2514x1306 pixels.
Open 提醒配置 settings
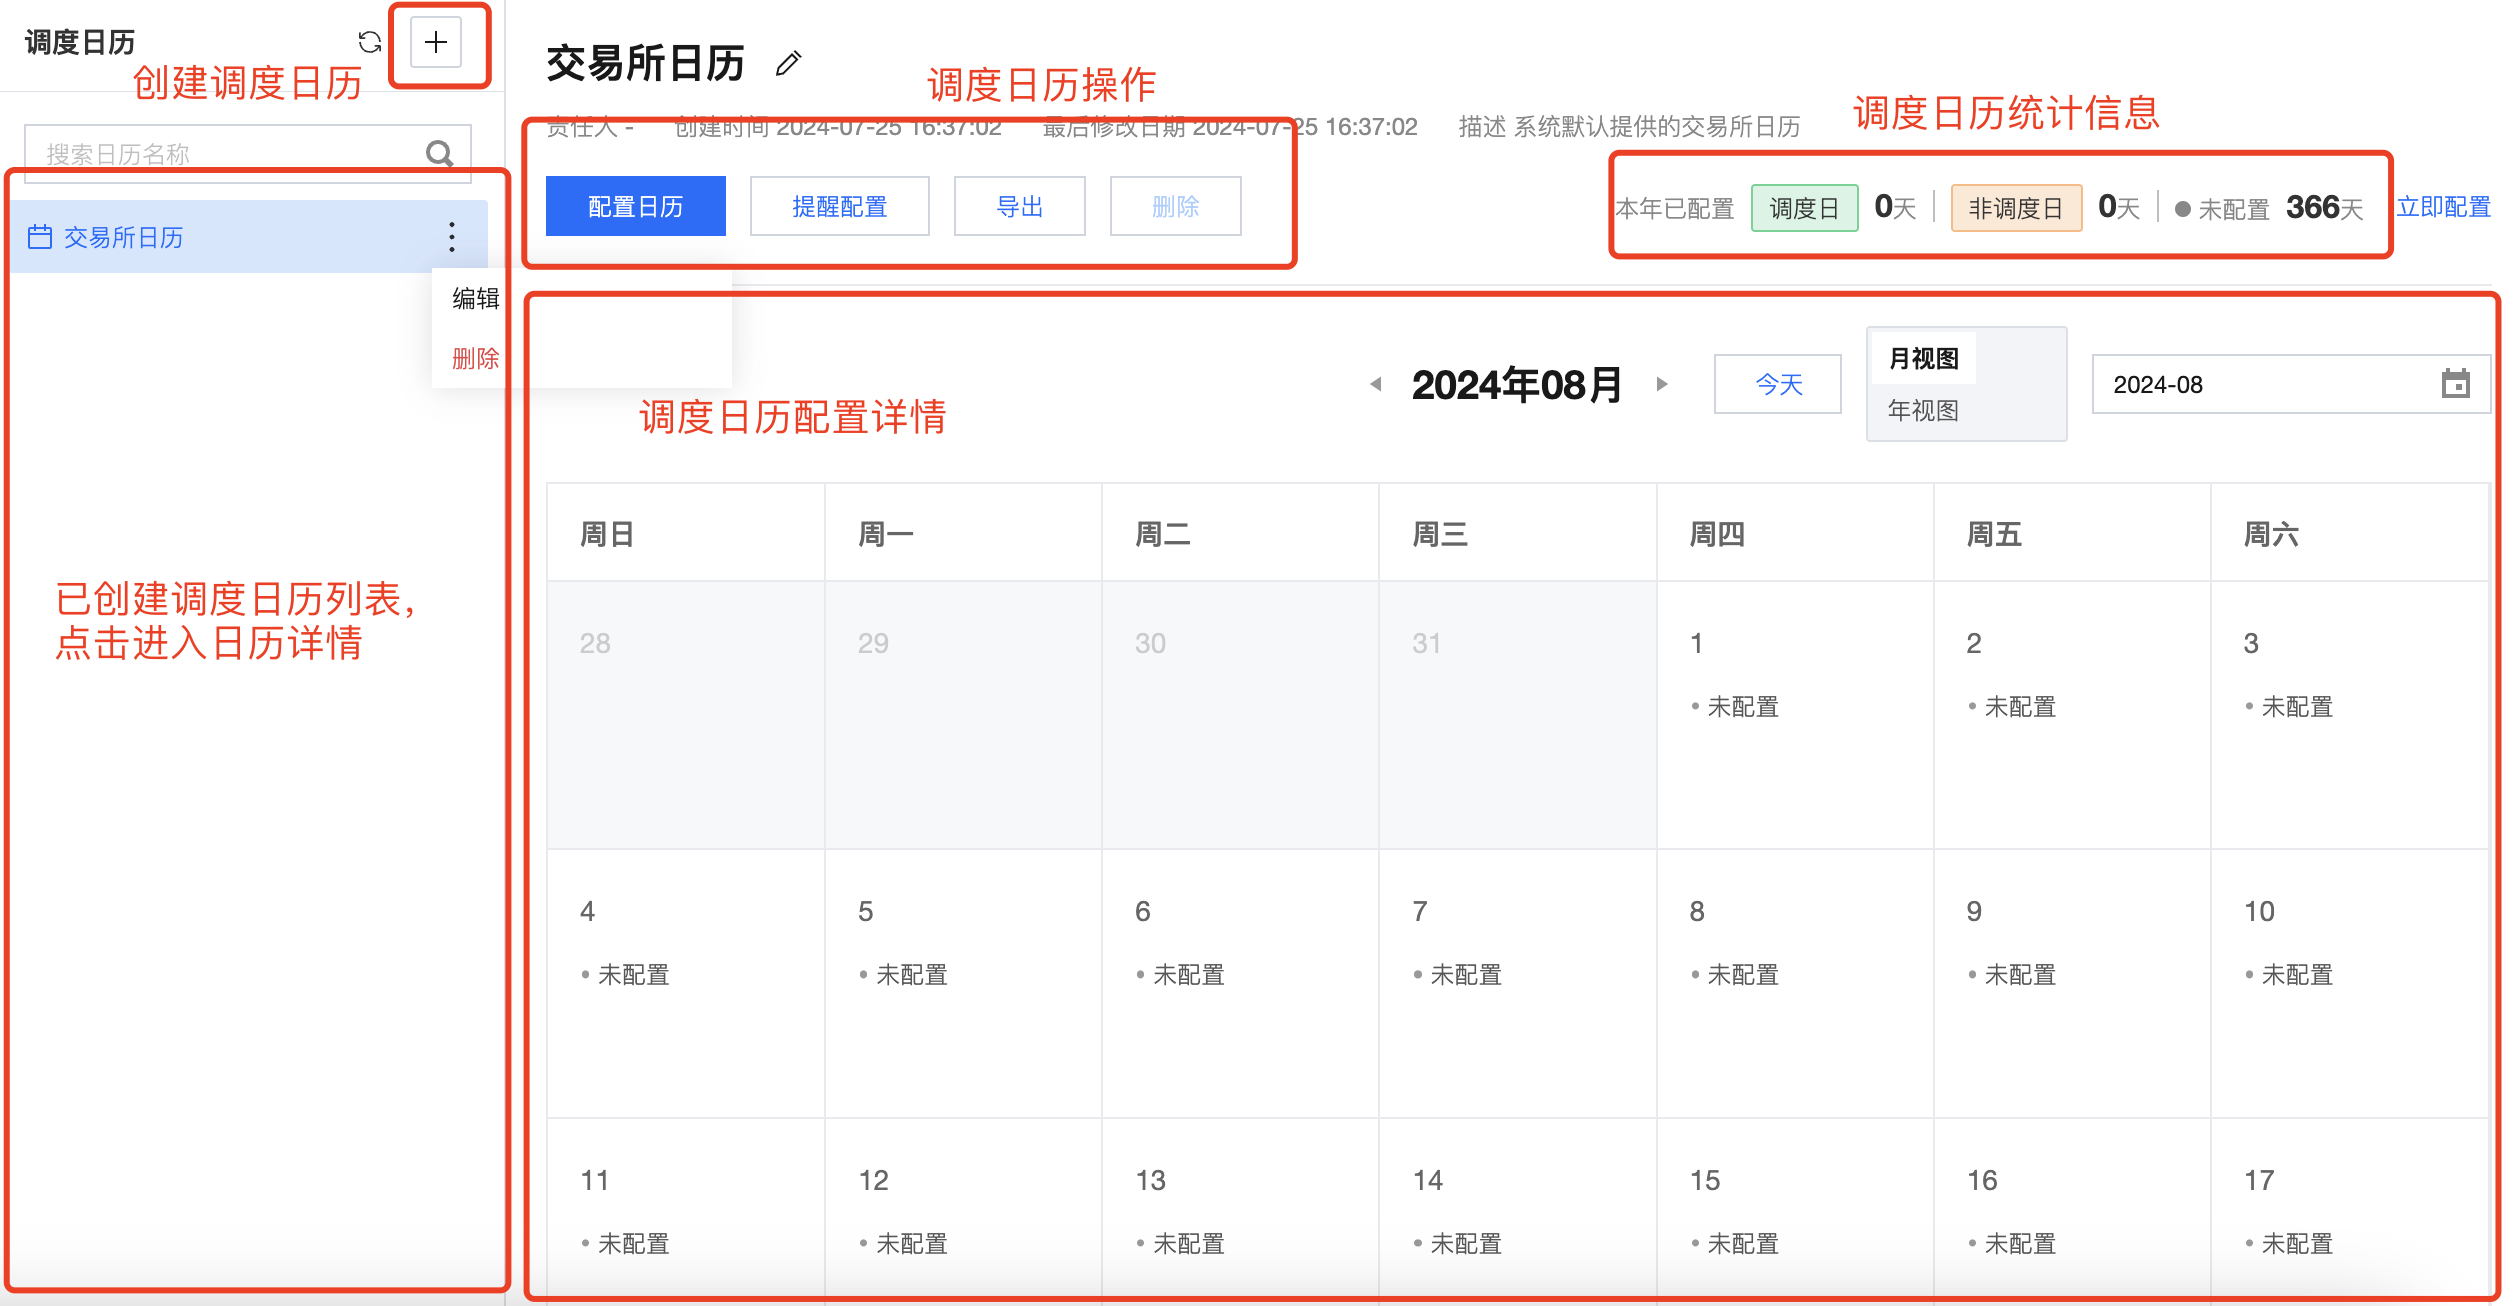click(x=839, y=206)
